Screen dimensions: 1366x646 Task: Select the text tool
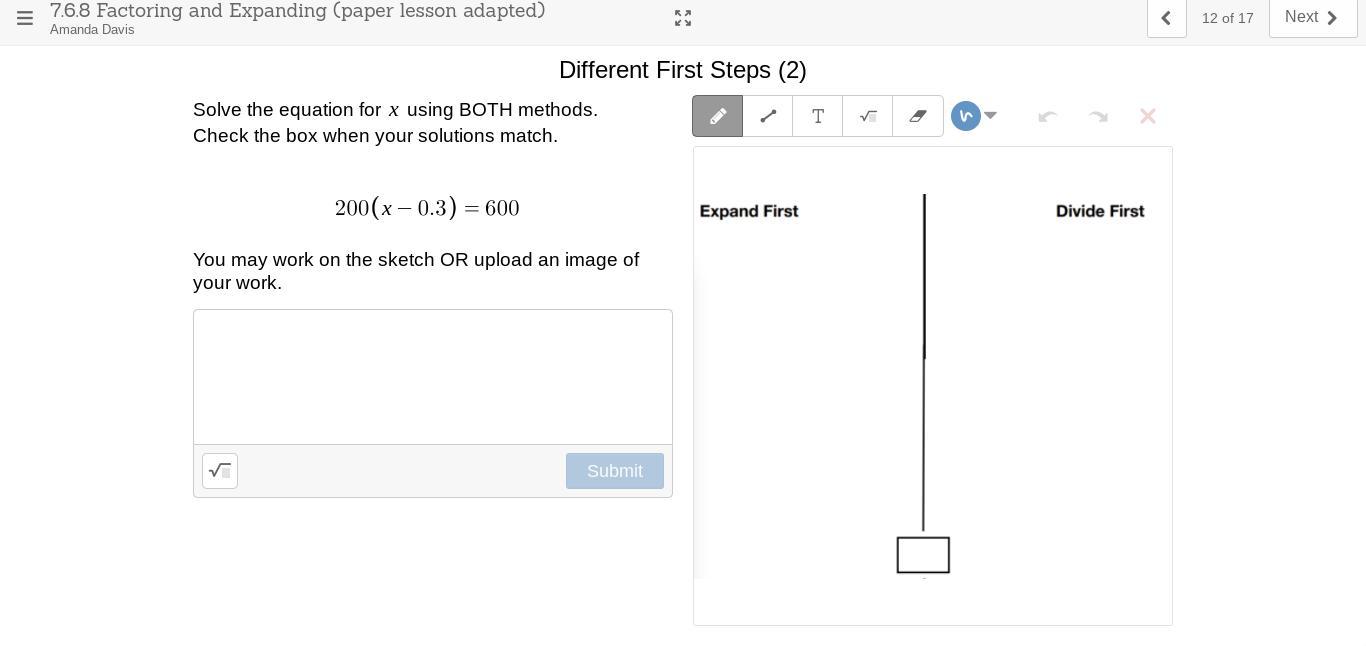pyautogui.click(x=818, y=116)
